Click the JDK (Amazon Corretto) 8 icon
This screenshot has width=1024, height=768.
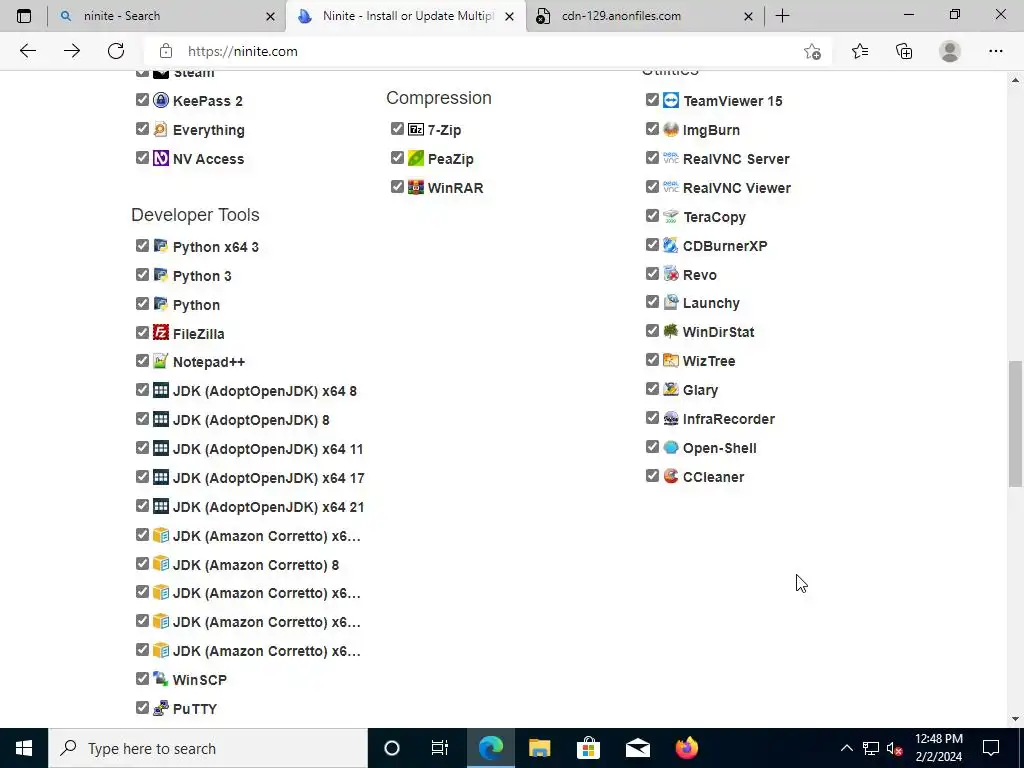point(161,564)
